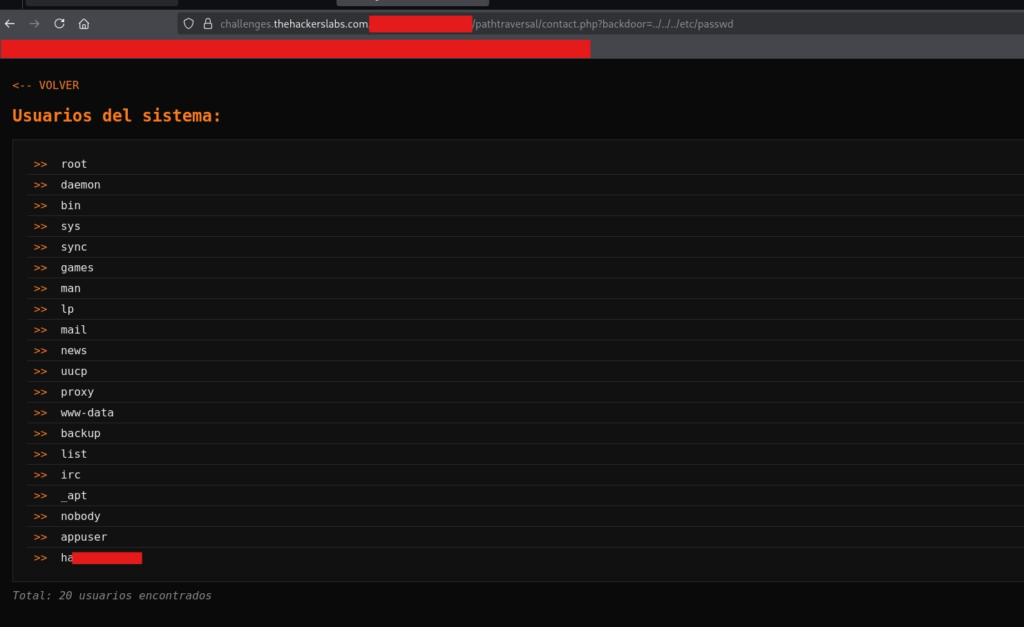The width and height of the screenshot is (1024, 627).
Task: Click the arrow marker next to 'appuser'
Action: (40, 537)
